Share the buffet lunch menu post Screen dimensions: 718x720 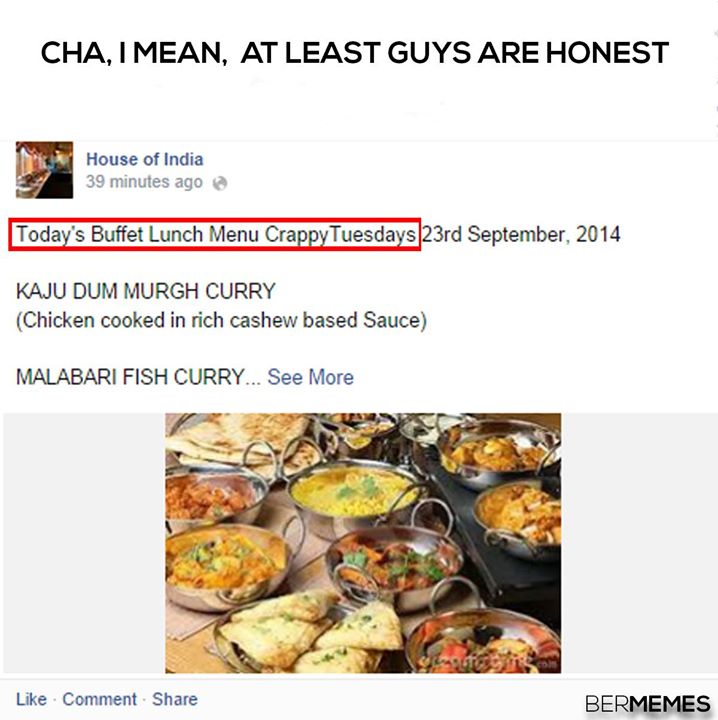click(x=175, y=699)
